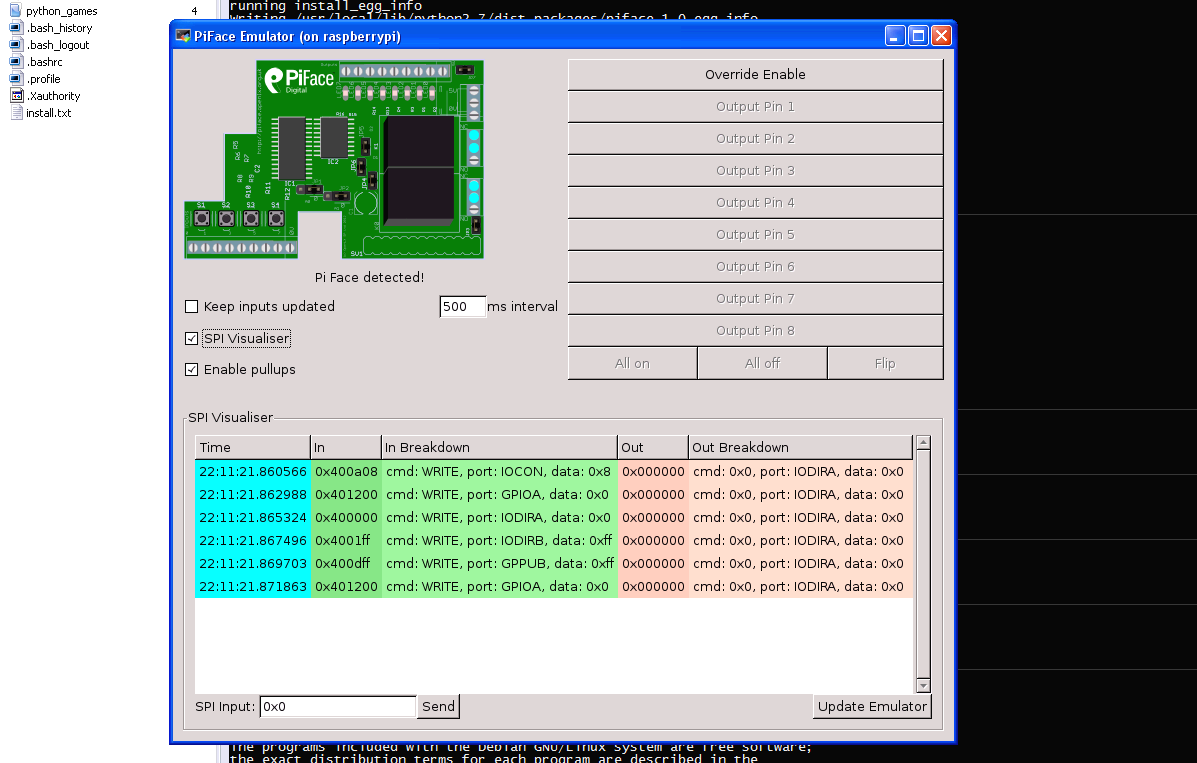Click the All on button

[633, 364]
